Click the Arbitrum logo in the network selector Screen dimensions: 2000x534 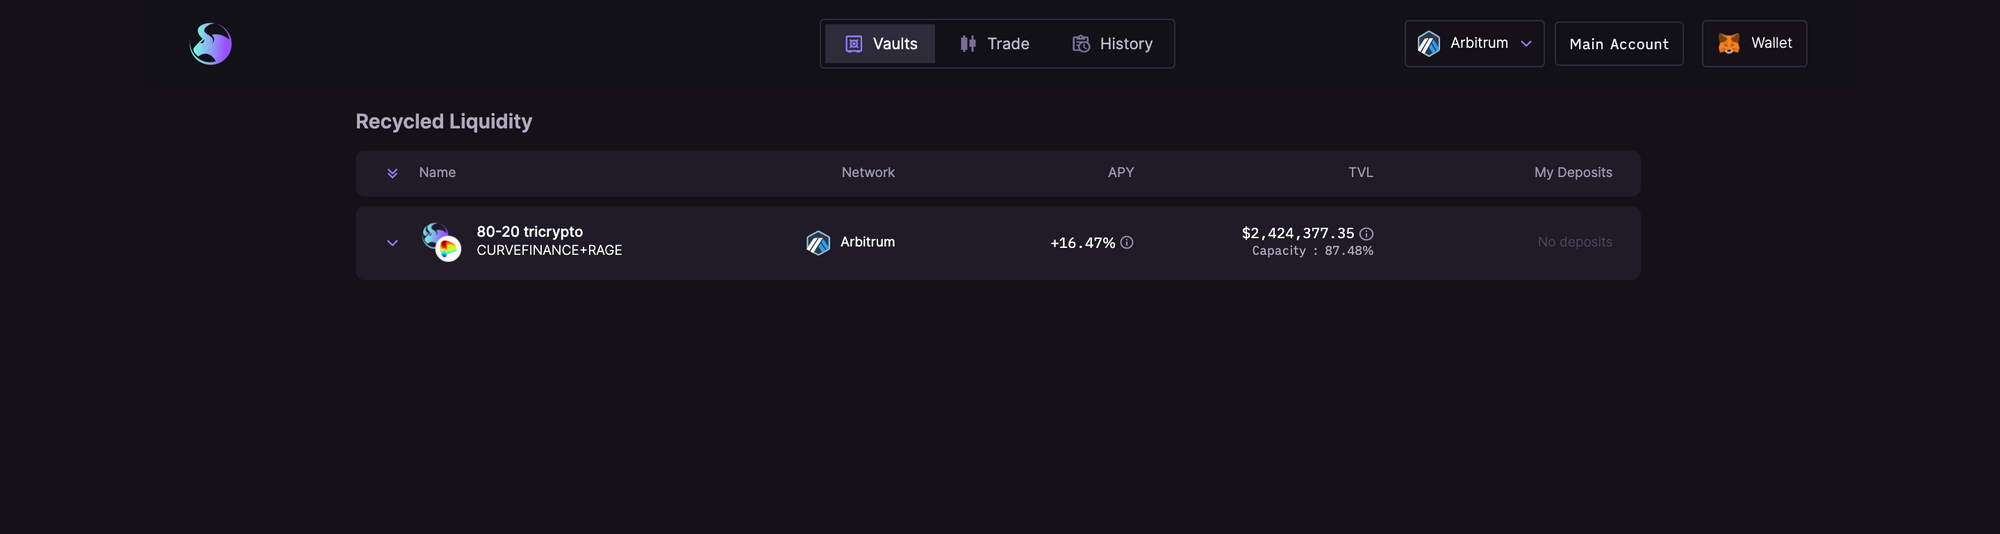point(1429,44)
